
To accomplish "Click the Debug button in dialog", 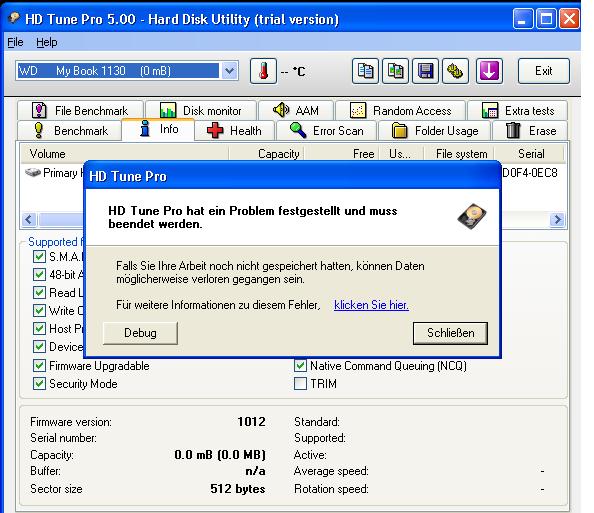I will [x=140, y=333].
